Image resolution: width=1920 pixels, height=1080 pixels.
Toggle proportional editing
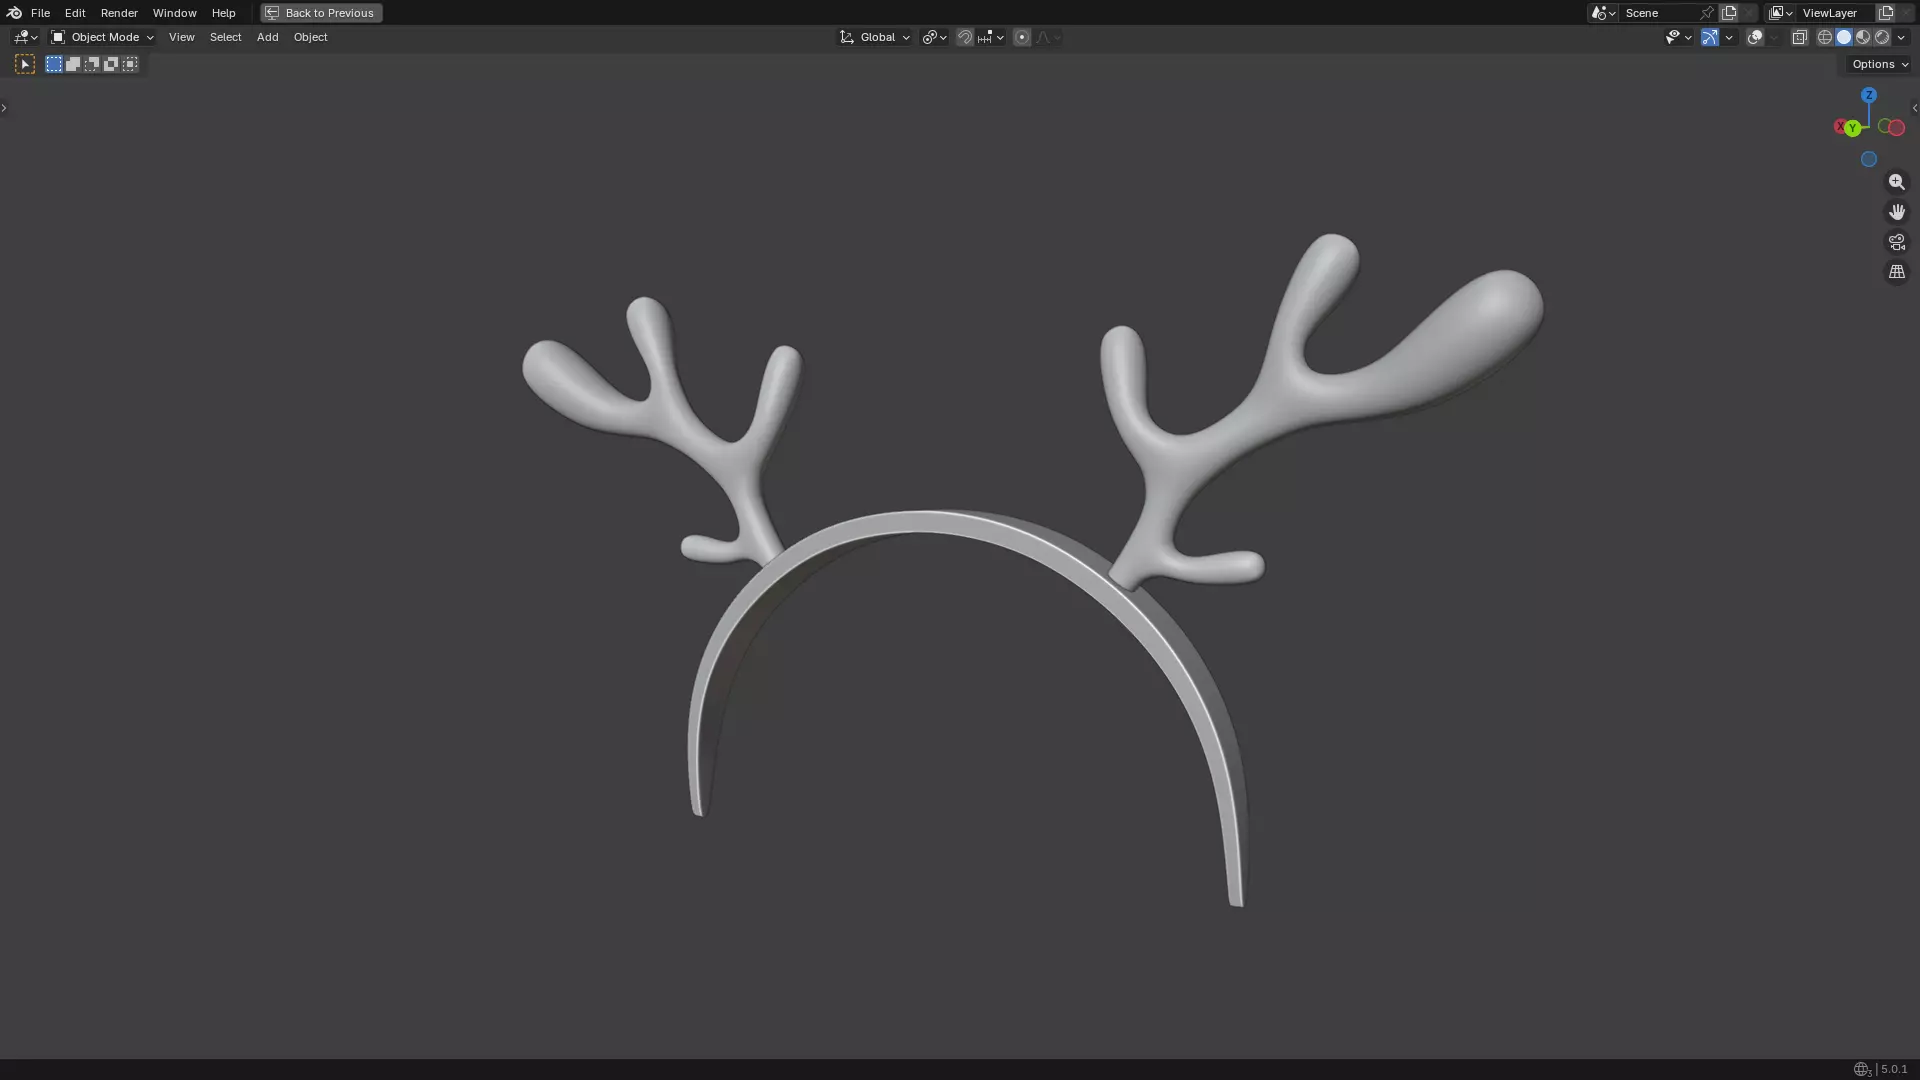tap(1021, 37)
